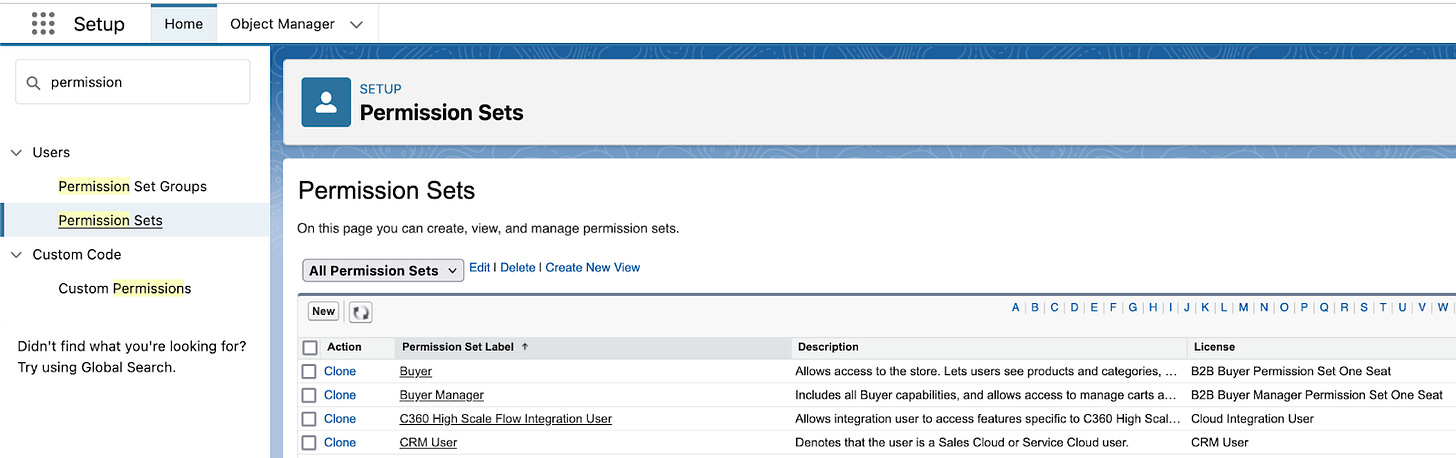Click the Permission Sets page header icon
Screen dimensions: 1456x458
tap(326, 102)
